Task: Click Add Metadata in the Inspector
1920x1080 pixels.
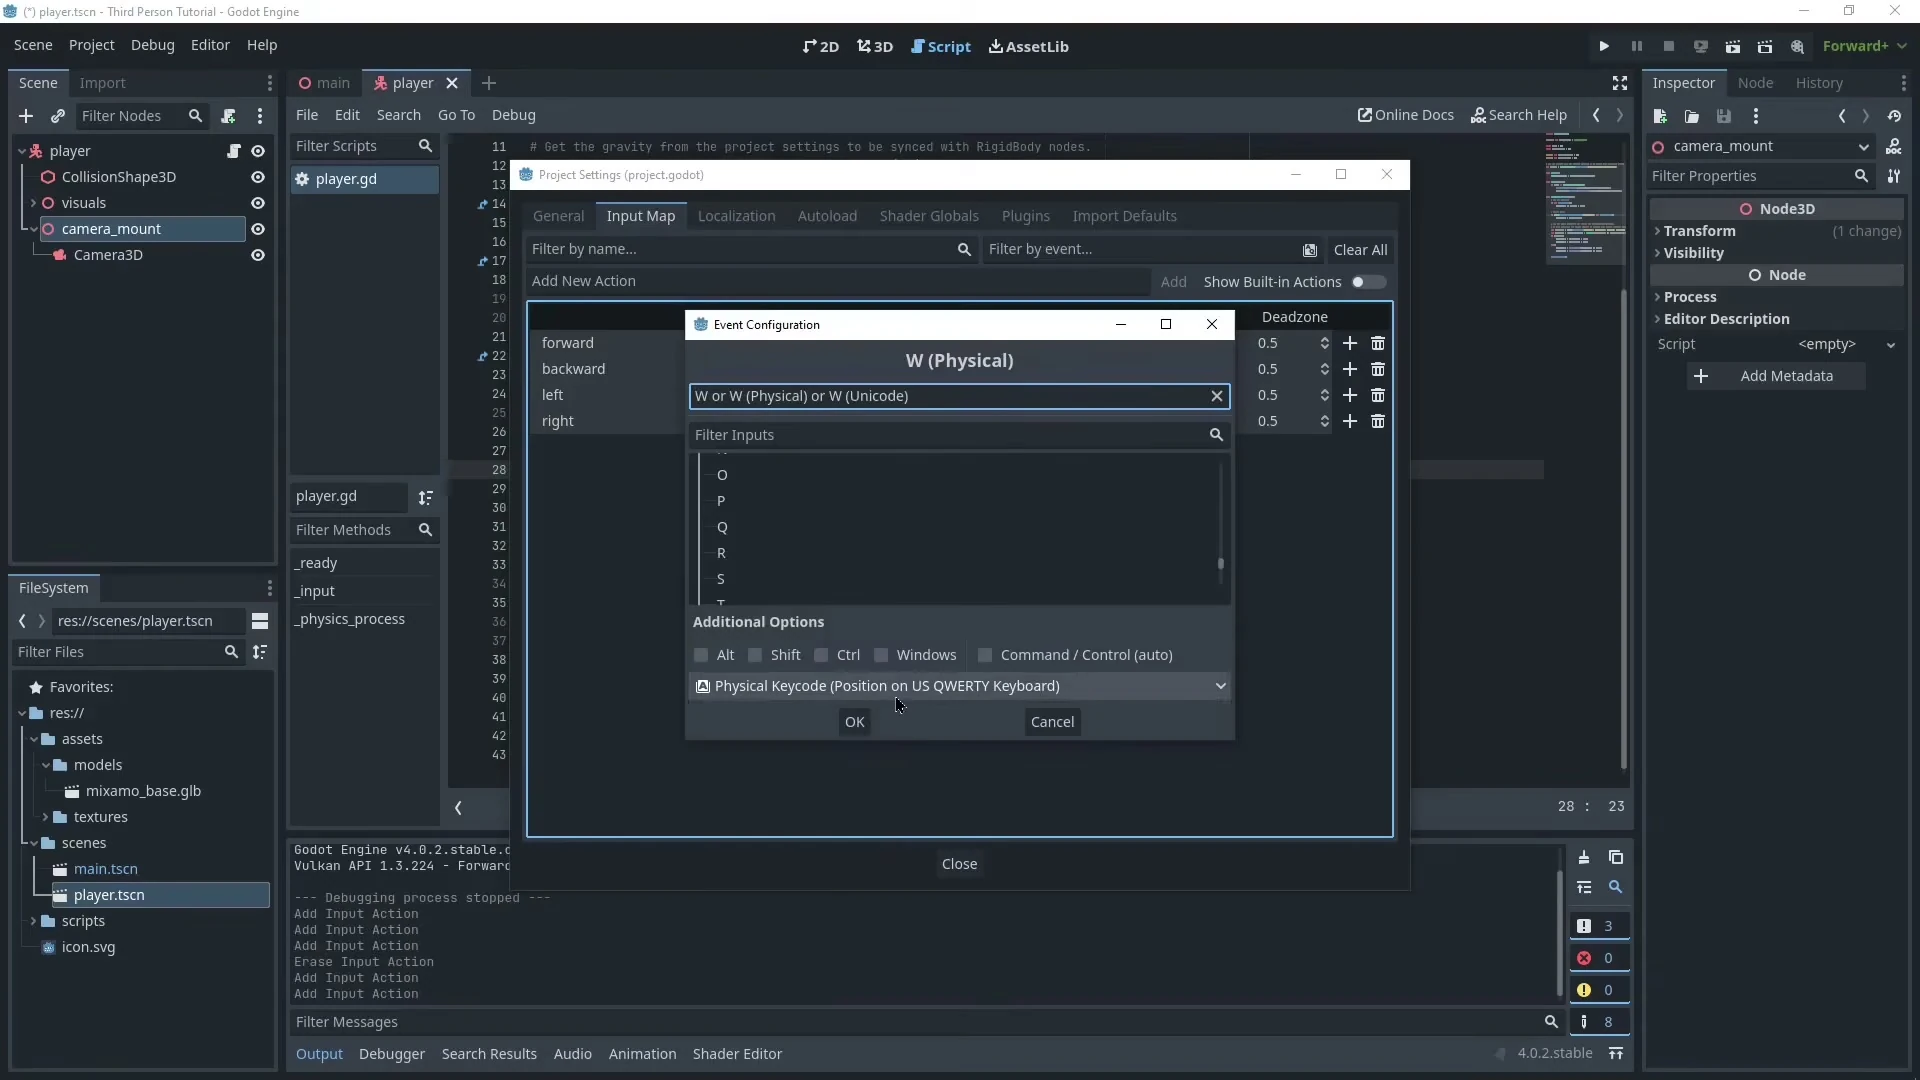Action: pos(1776,376)
